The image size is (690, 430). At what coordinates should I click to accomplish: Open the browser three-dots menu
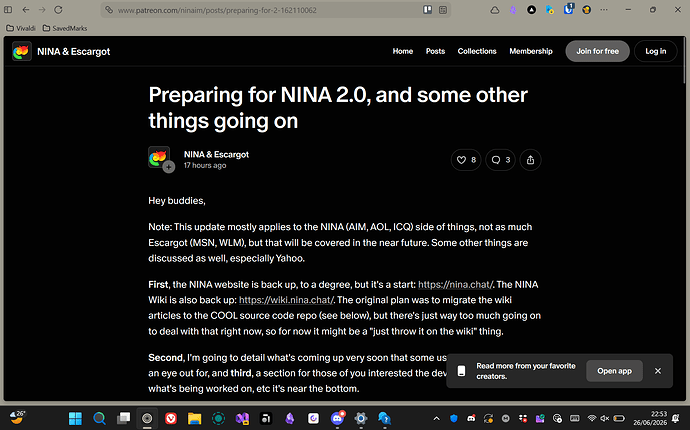(x=604, y=10)
